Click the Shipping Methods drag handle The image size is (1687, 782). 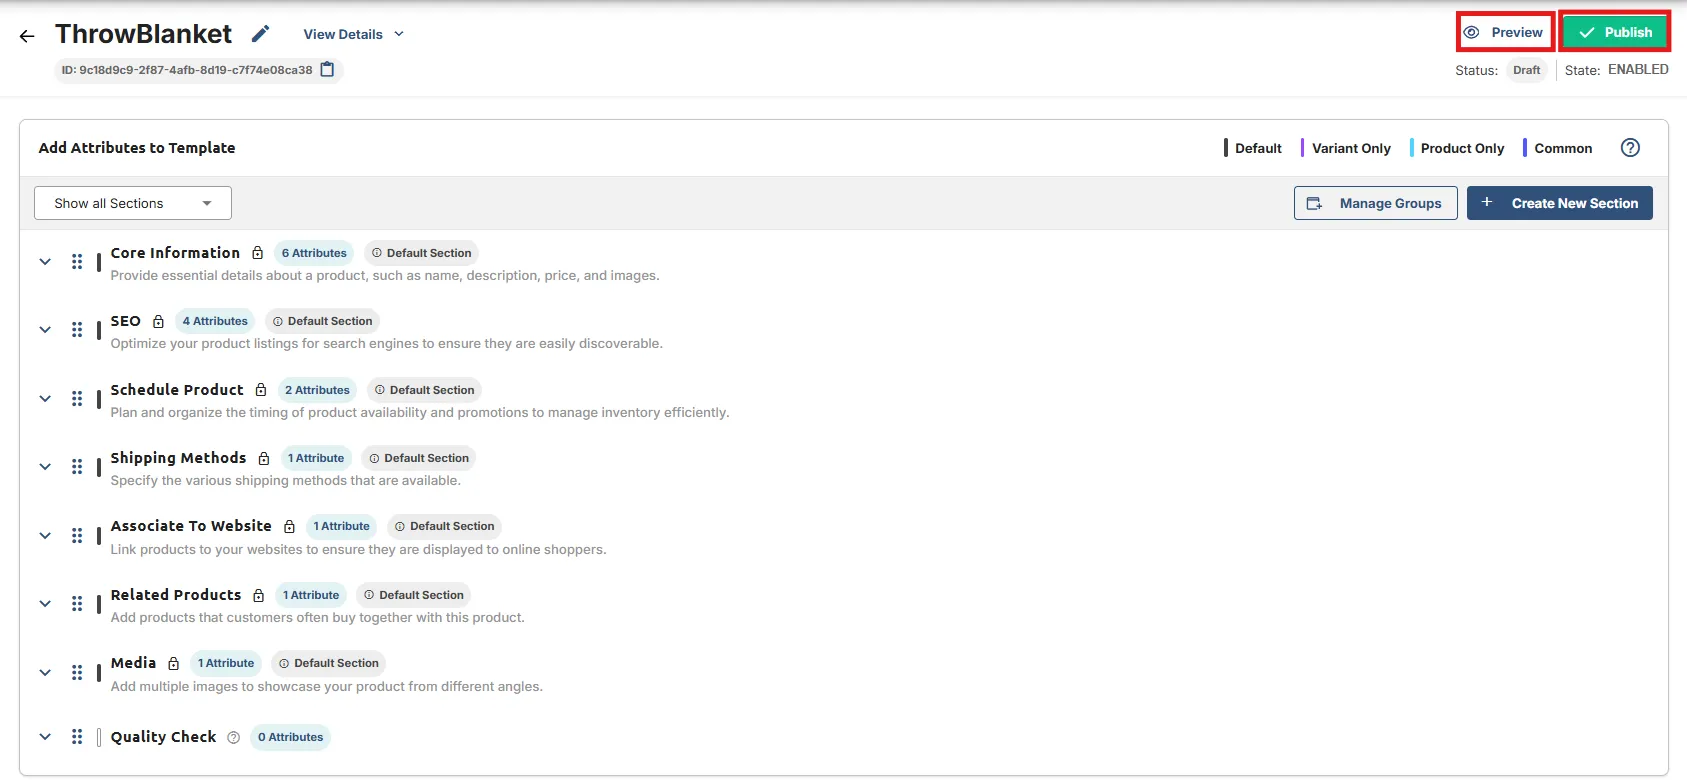tap(77, 467)
